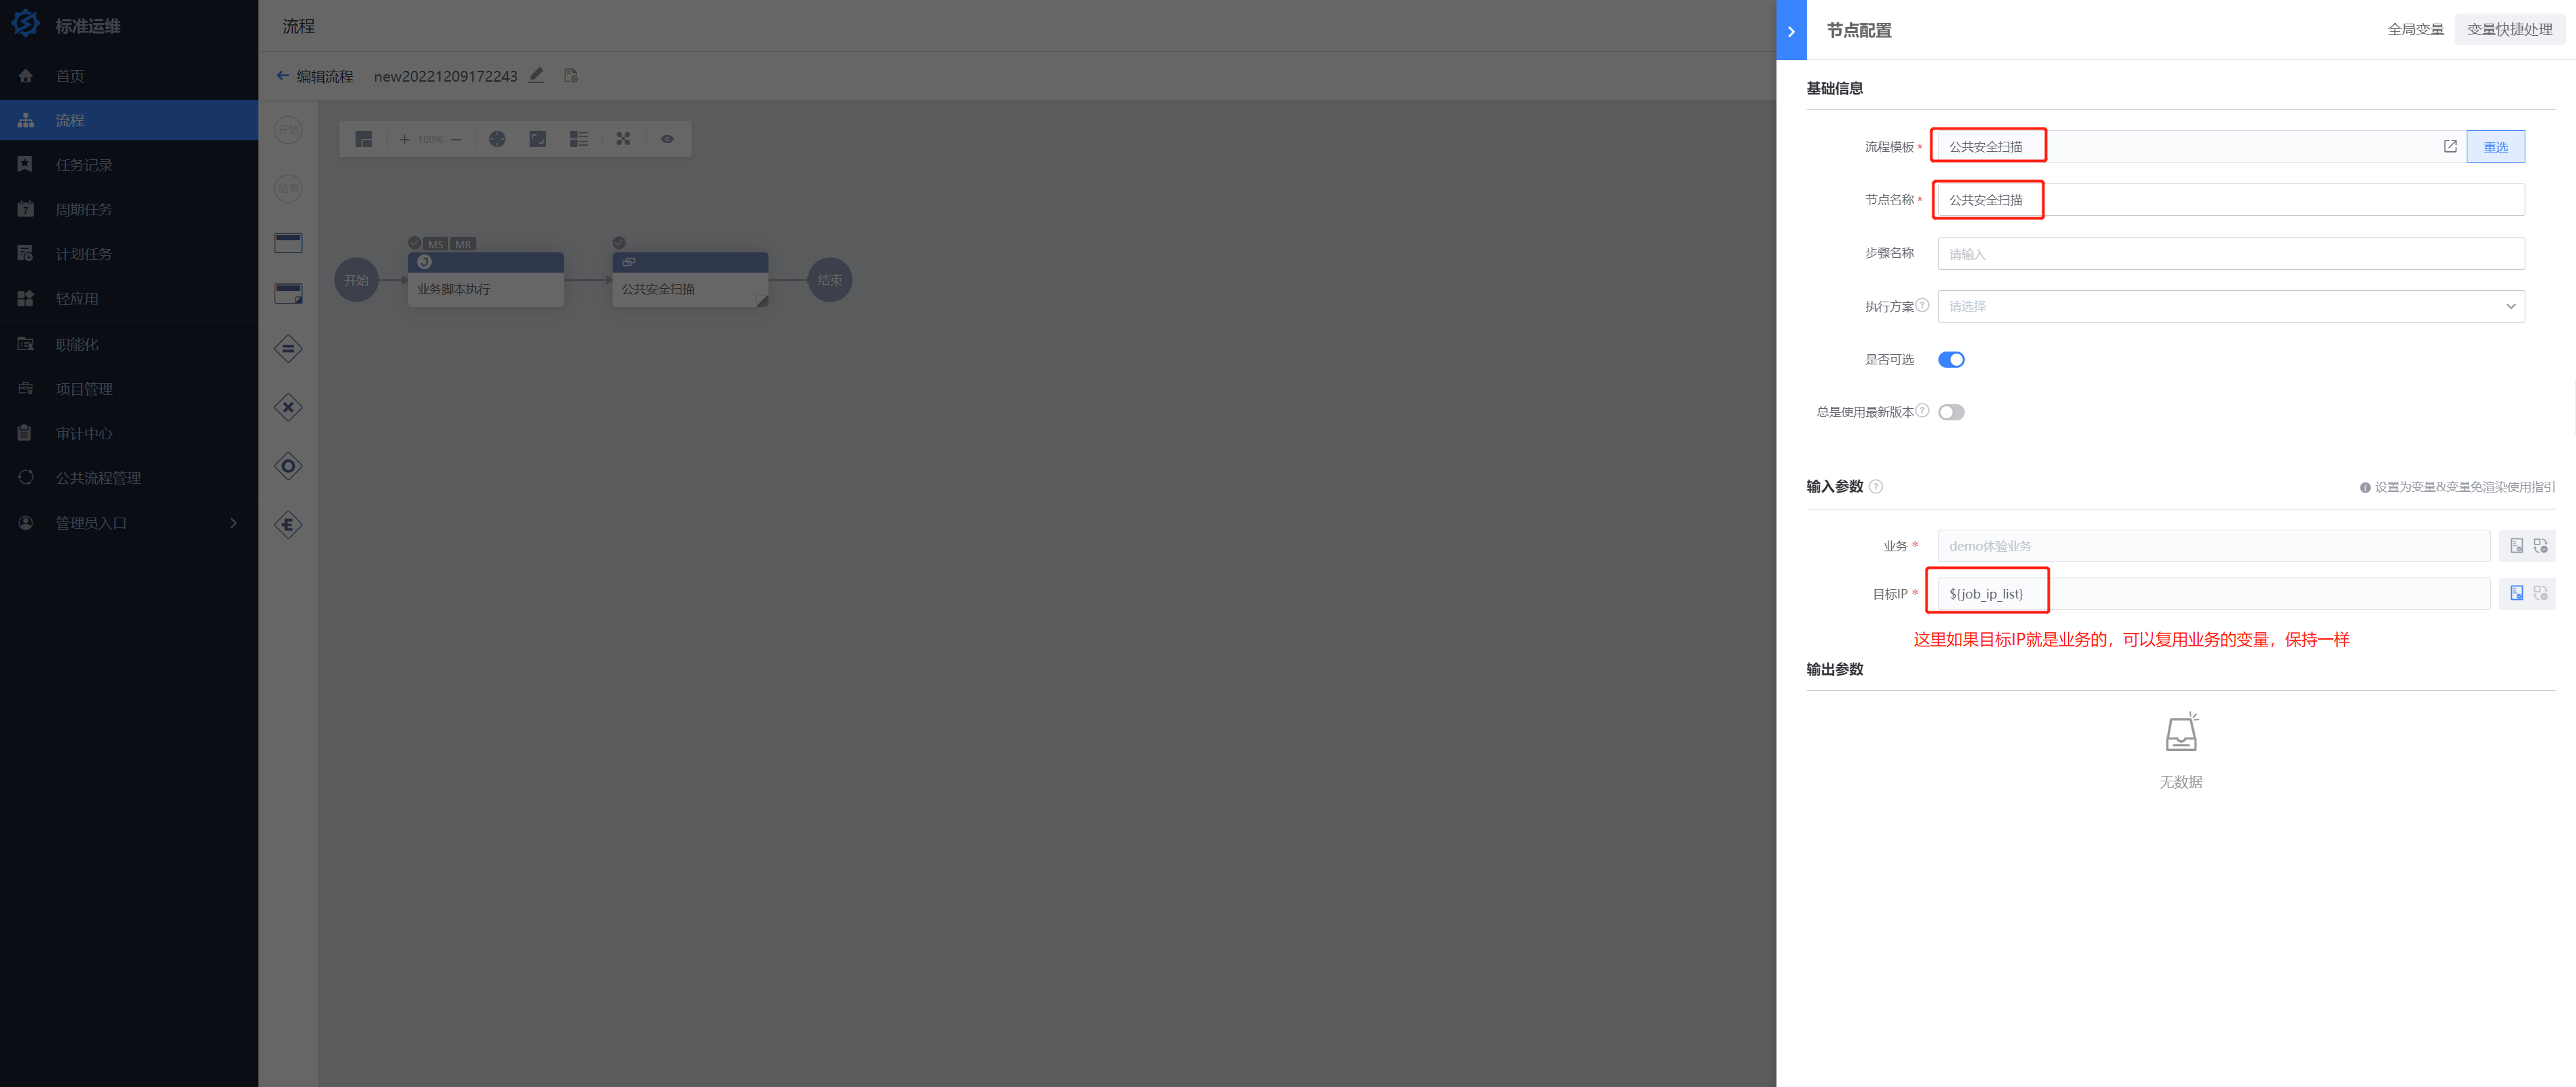Click the 重选 button
Viewport: 2576px width, 1087px height.
pyautogui.click(x=2495, y=146)
